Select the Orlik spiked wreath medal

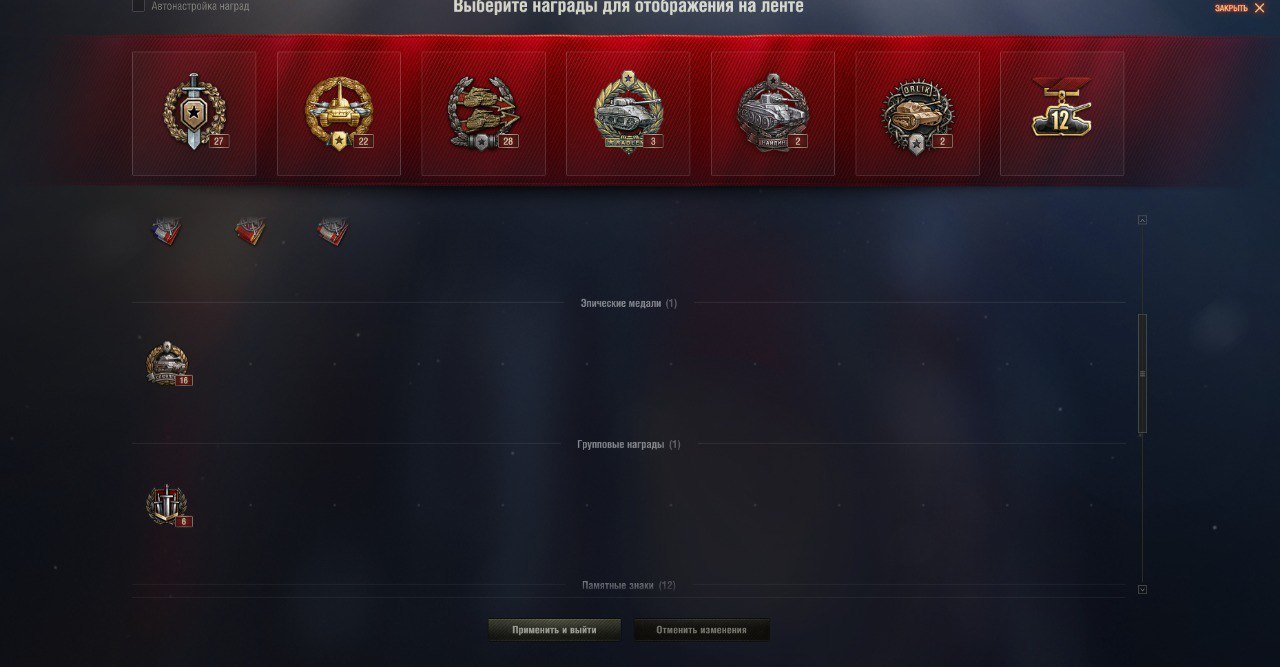pyautogui.click(x=917, y=113)
